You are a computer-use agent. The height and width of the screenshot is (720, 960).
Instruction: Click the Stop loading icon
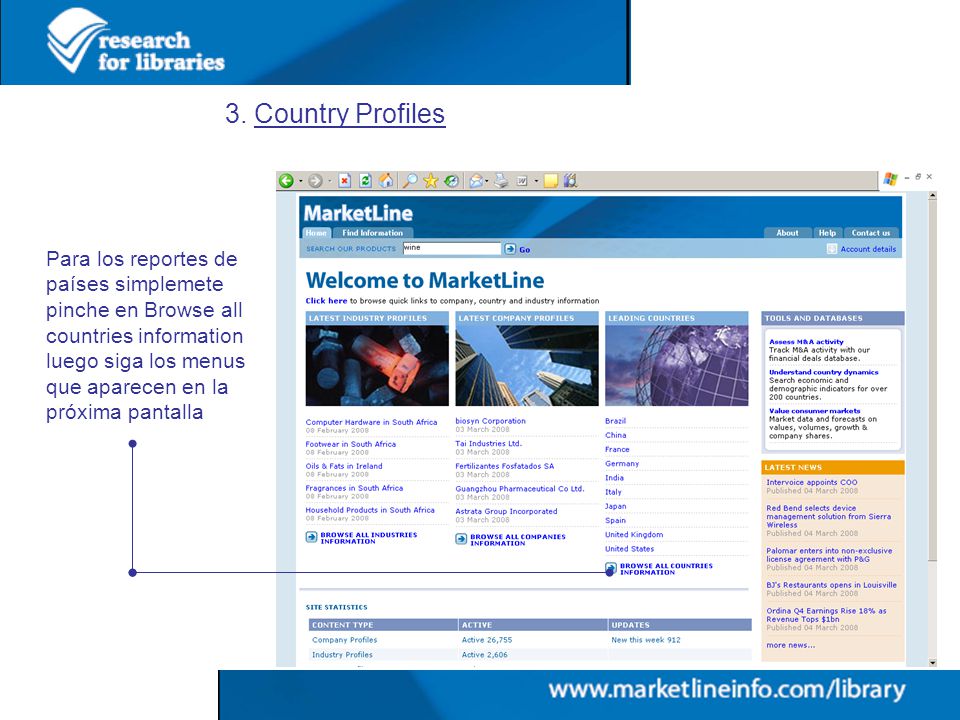click(345, 181)
